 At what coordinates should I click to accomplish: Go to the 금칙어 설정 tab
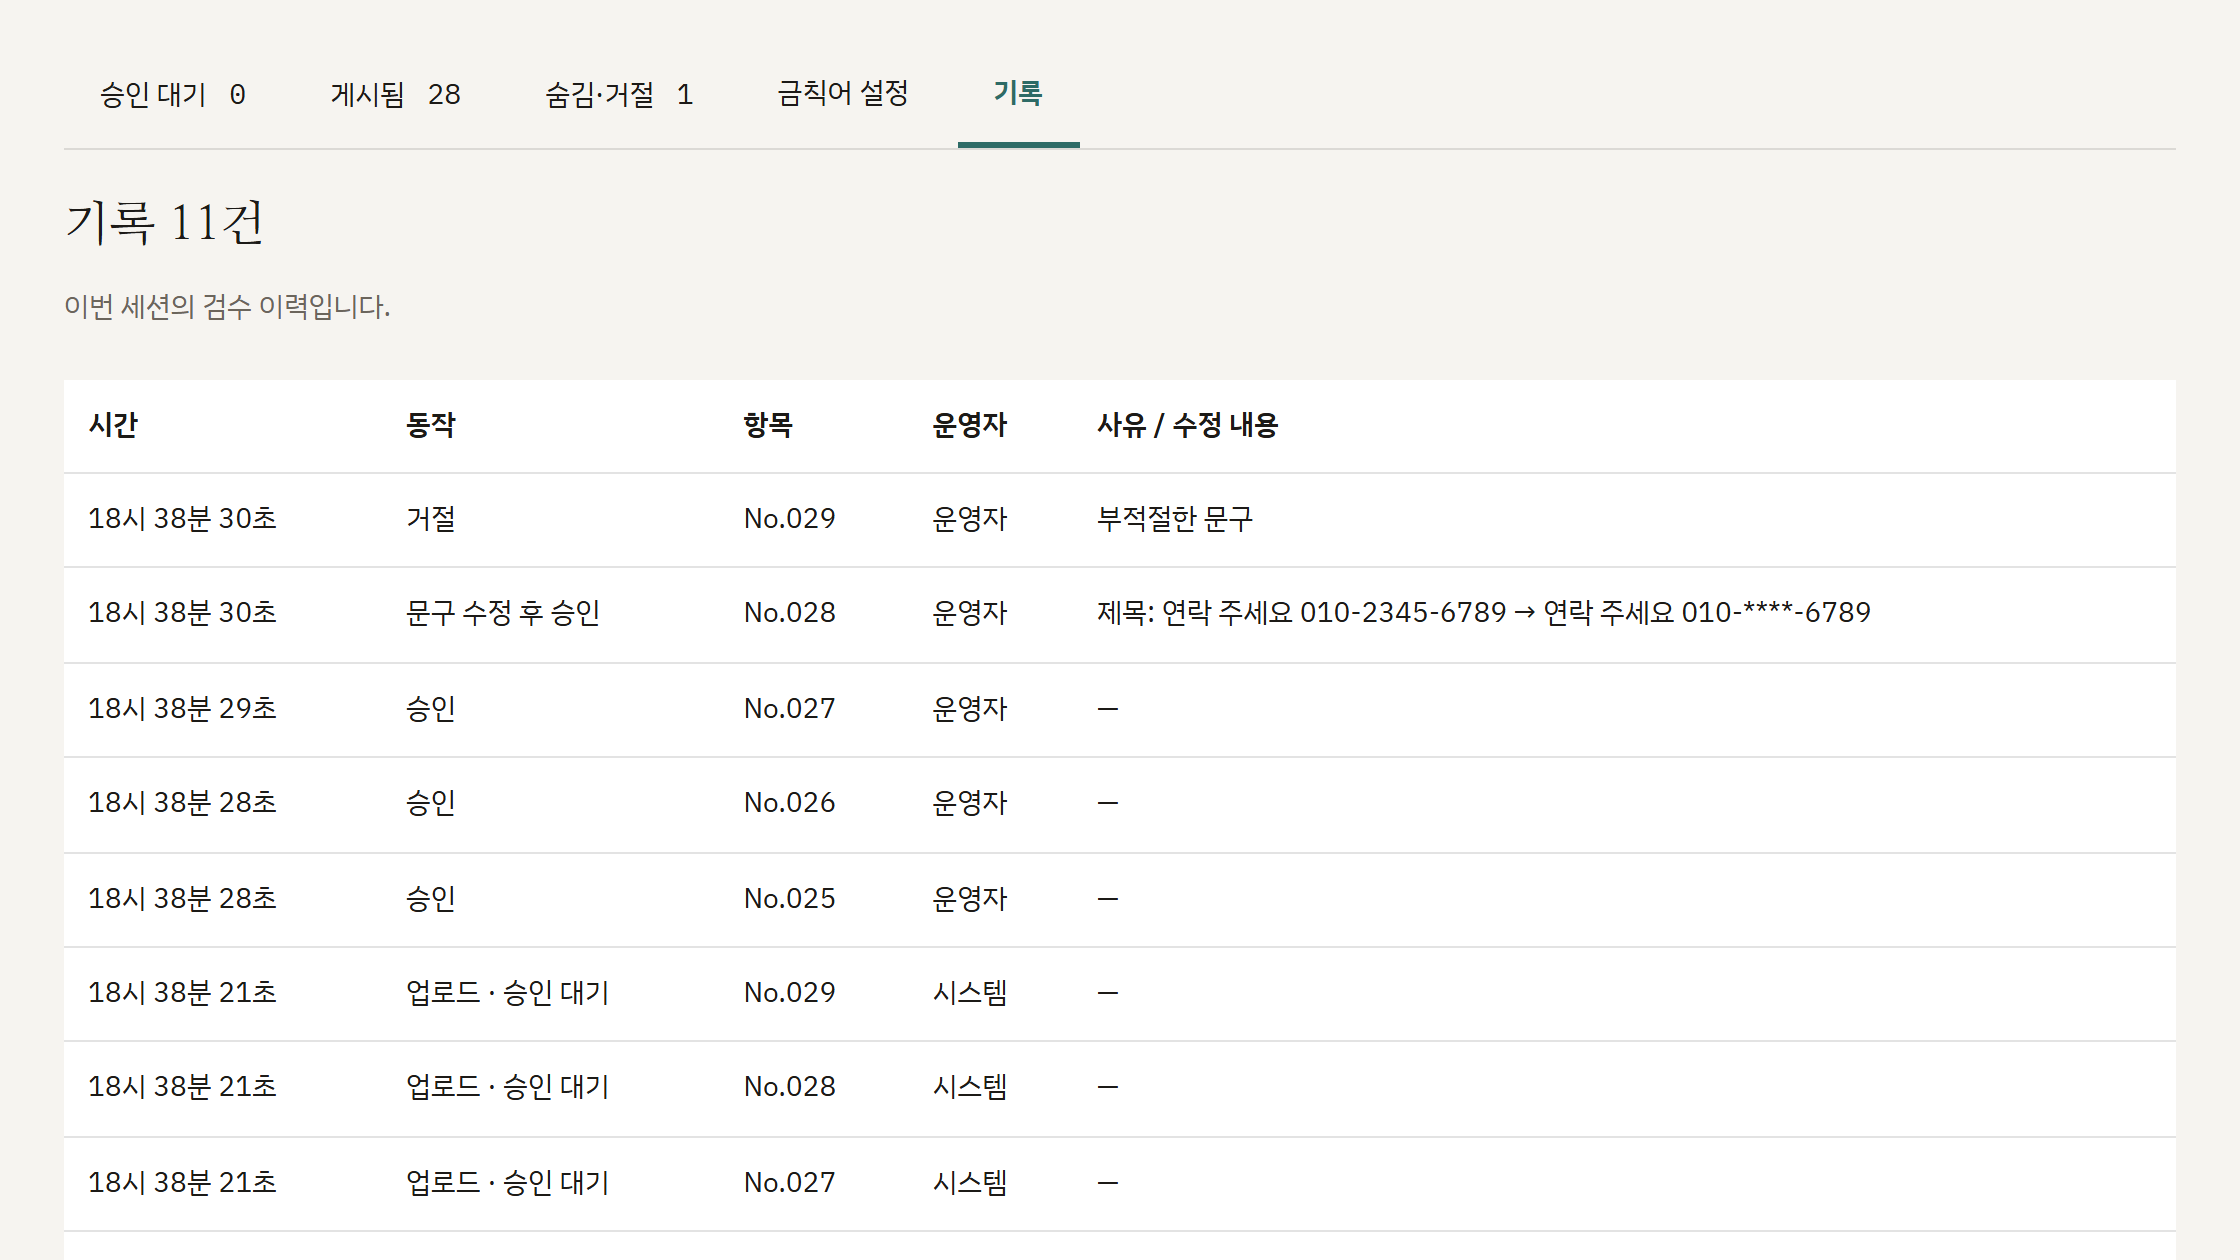coord(843,95)
